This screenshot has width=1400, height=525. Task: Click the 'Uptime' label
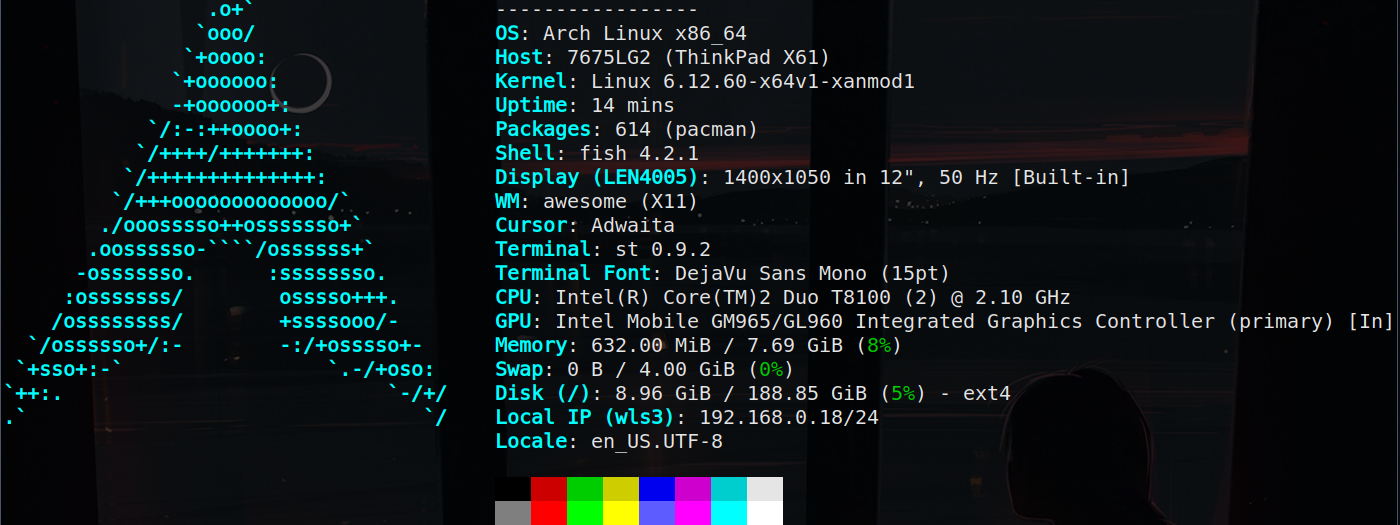click(531, 105)
